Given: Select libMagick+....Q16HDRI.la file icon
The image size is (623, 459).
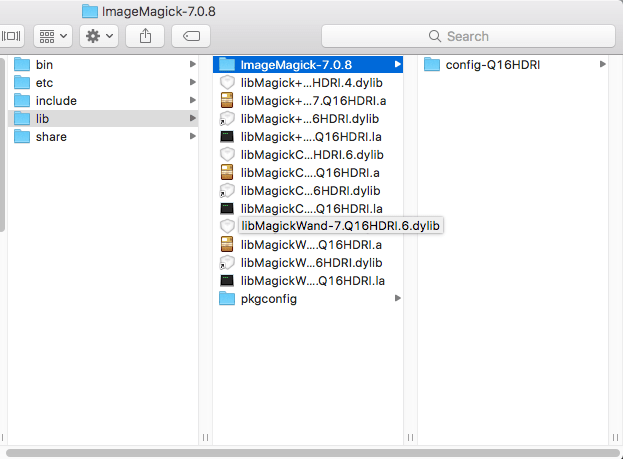Looking at the screenshot, I should click(227, 137).
